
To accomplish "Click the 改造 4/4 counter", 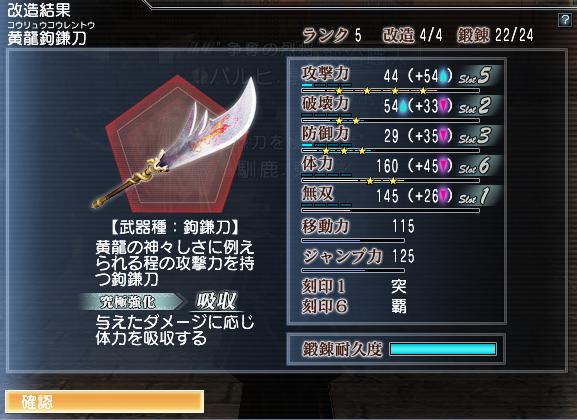I will click(x=412, y=35).
